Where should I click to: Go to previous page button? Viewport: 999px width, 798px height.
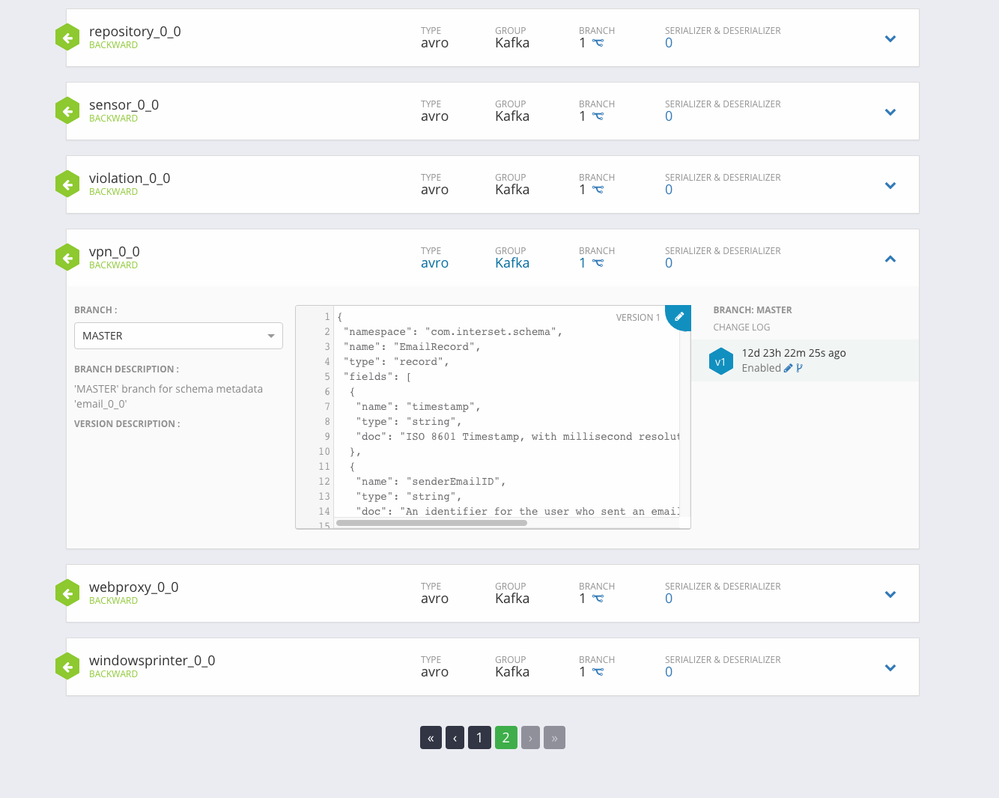[455, 738]
